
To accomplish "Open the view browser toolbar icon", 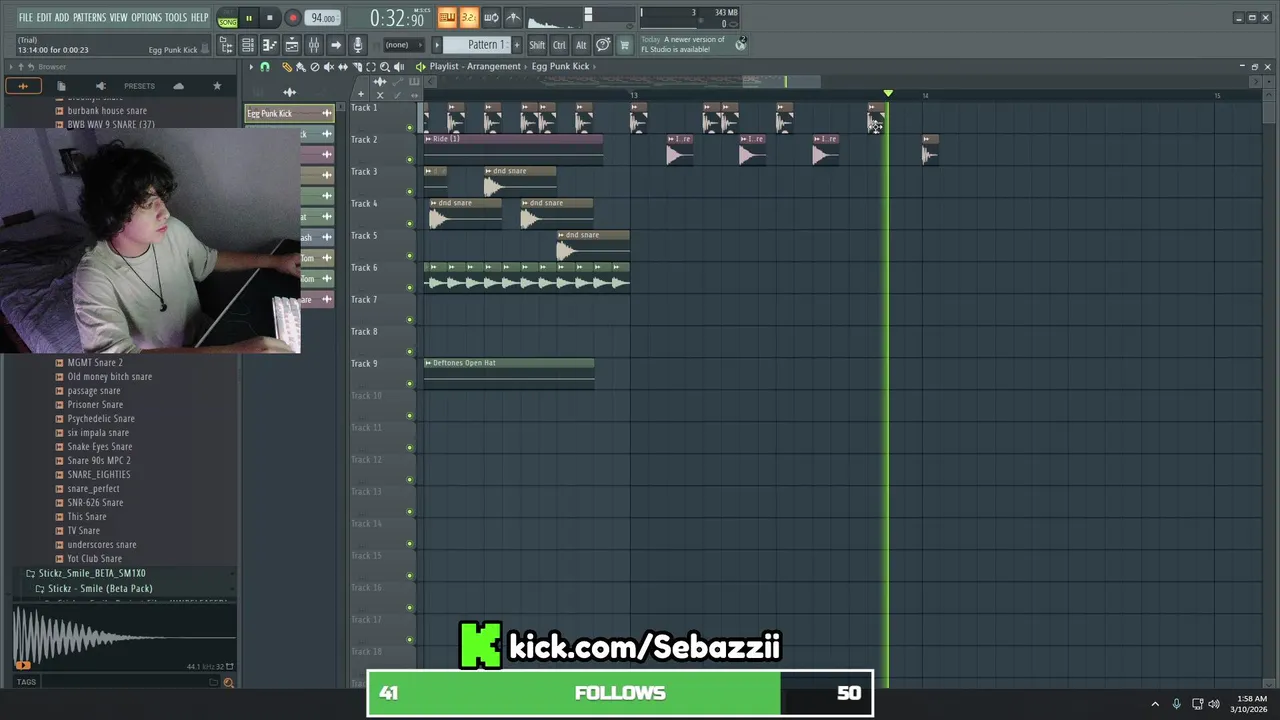I will (x=226, y=45).
